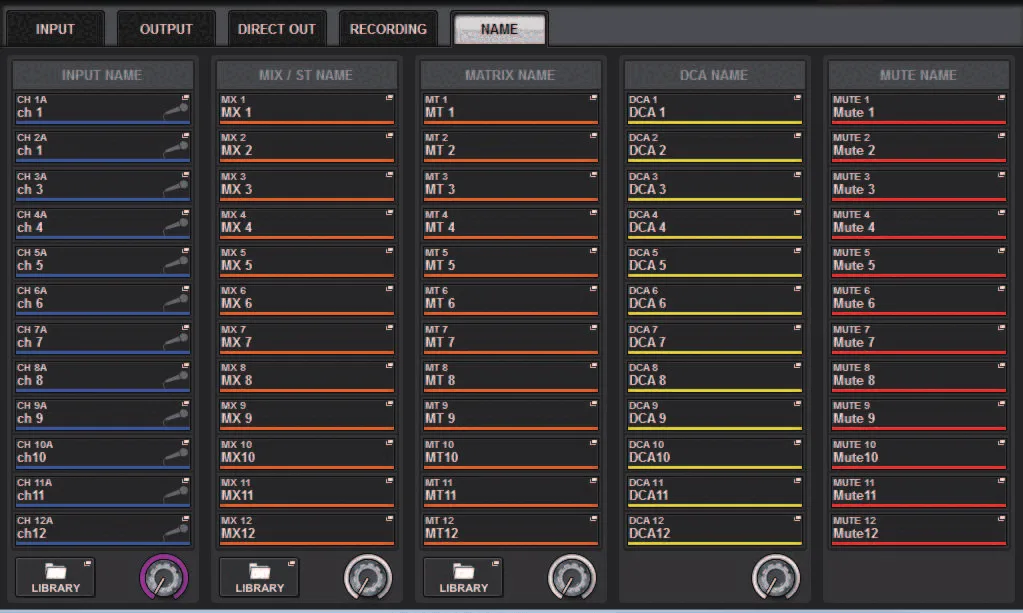Screen dimensions: 1023x613
Task: Edit the MT 7 name field
Action: pyautogui.click(x=511, y=338)
